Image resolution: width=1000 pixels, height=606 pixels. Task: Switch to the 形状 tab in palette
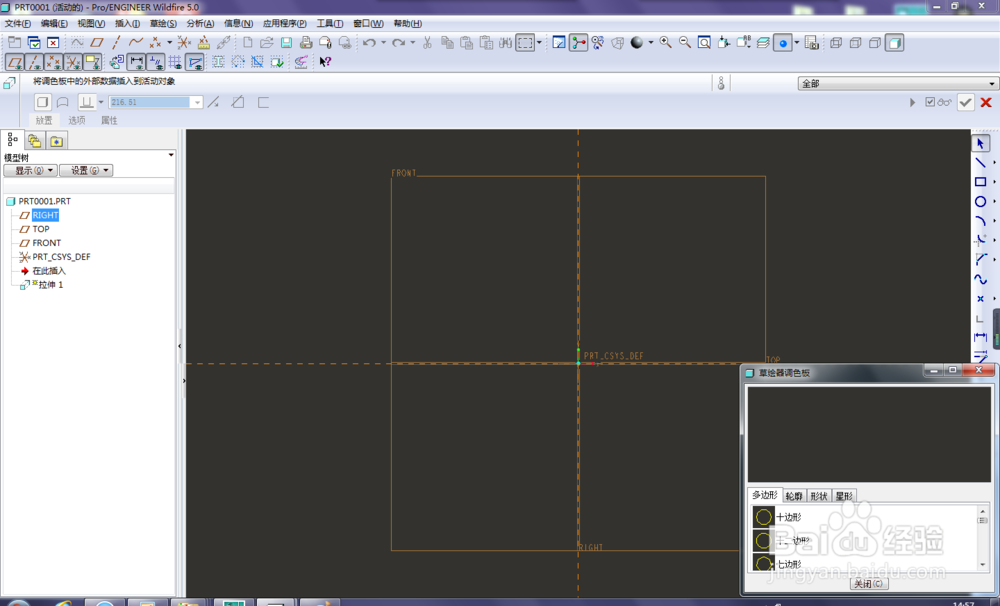pos(819,496)
